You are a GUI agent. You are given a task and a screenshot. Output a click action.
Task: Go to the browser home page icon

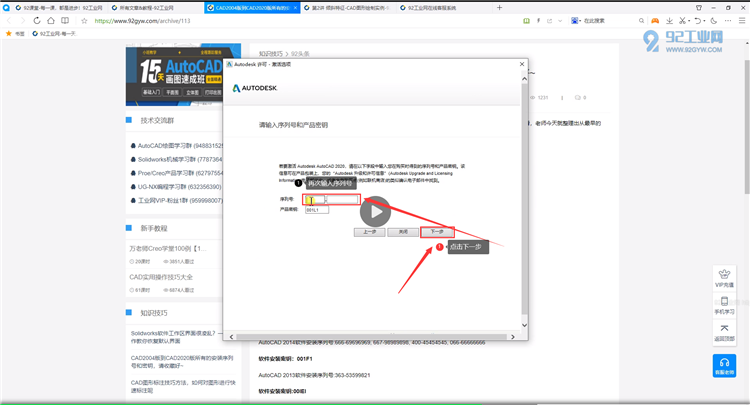[51, 21]
